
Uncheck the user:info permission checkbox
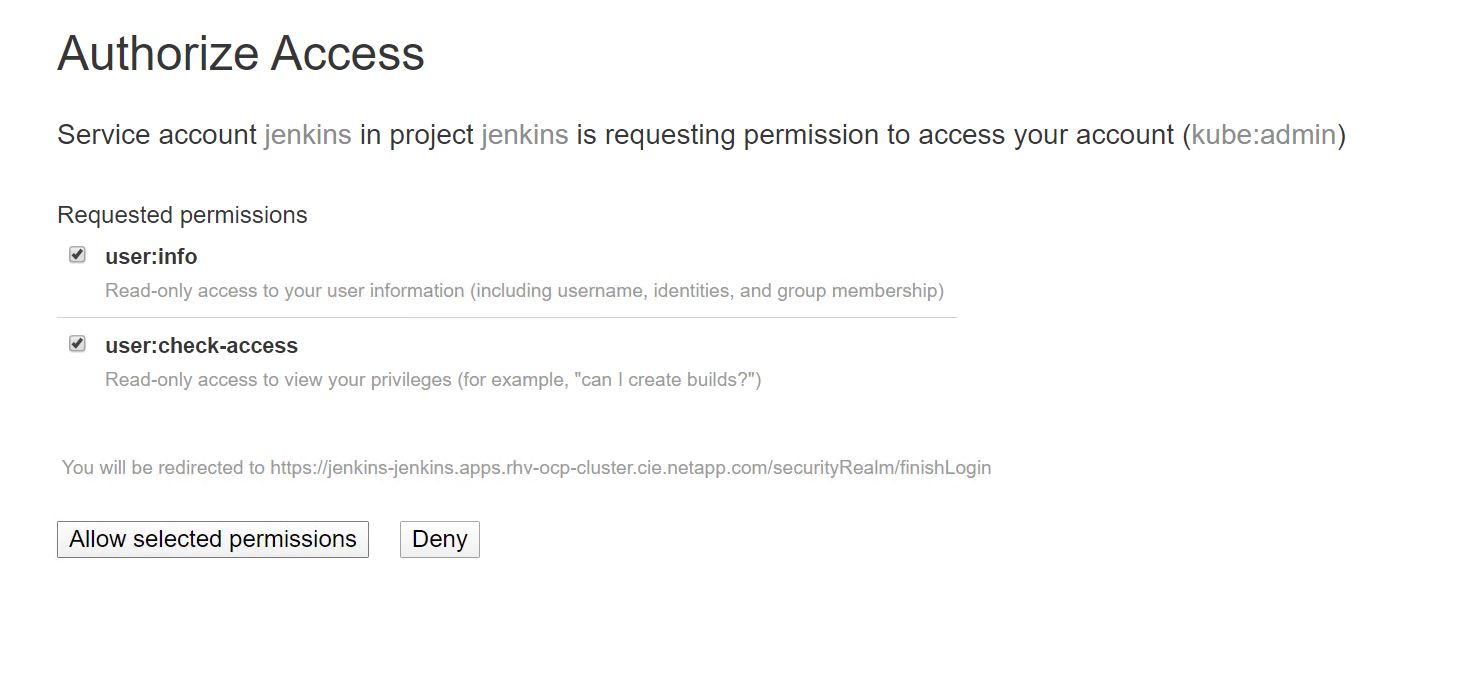[77, 255]
